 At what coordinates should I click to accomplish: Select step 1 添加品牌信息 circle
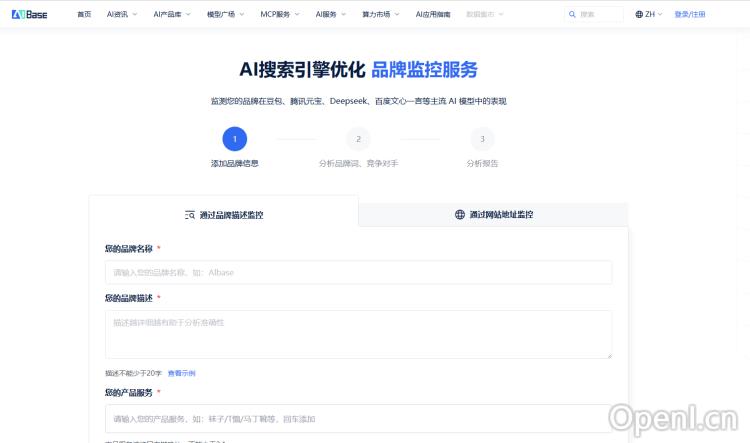(235, 139)
